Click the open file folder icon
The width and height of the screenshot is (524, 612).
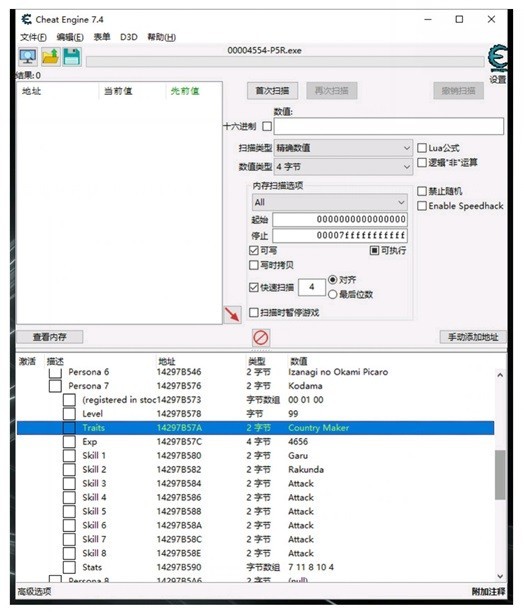click(50, 57)
